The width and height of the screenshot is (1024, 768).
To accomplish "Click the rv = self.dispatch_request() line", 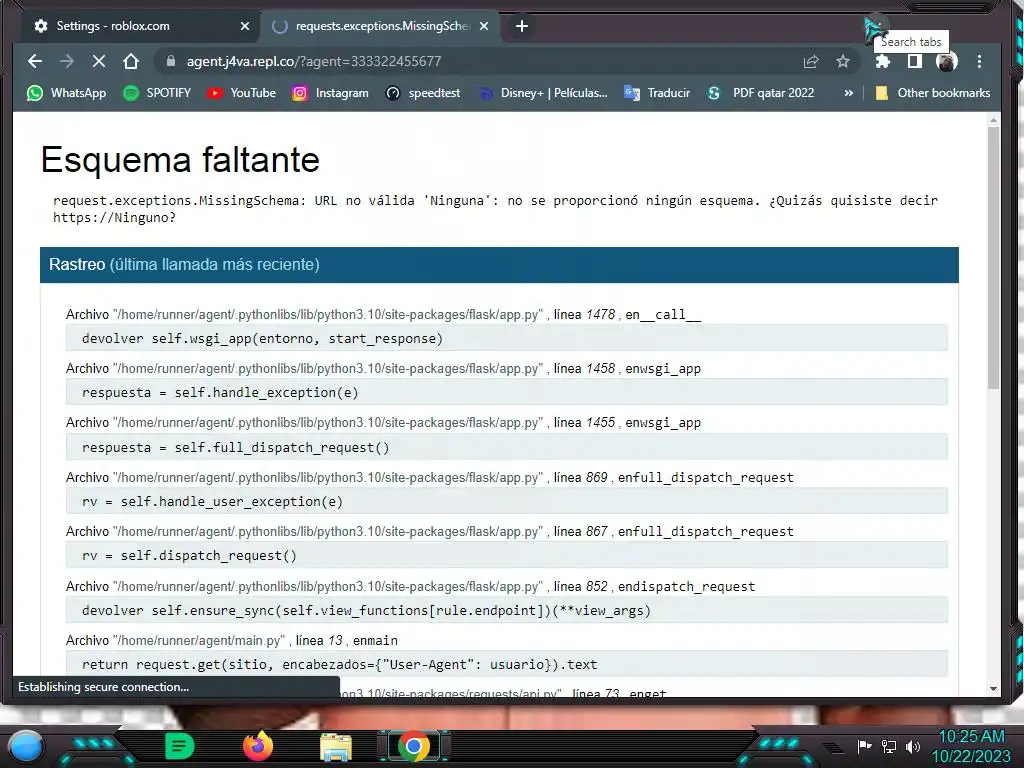I will pyautogui.click(x=507, y=556).
